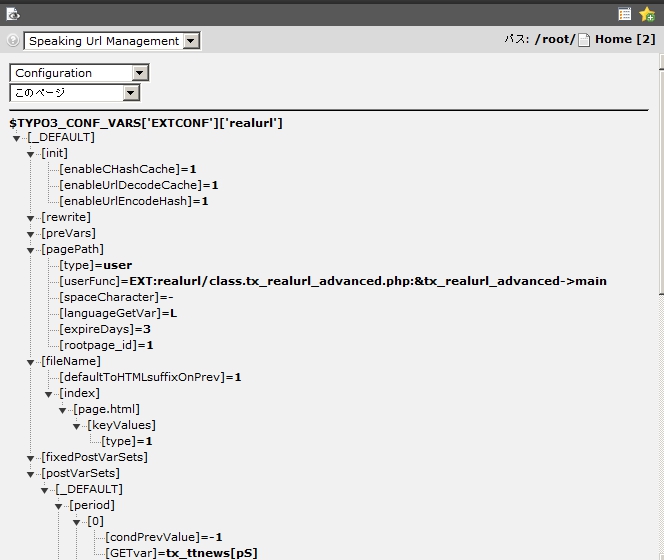Screen dimensions: 664x560
Task: Open the このページ depth dropdown
Action: point(75,93)
